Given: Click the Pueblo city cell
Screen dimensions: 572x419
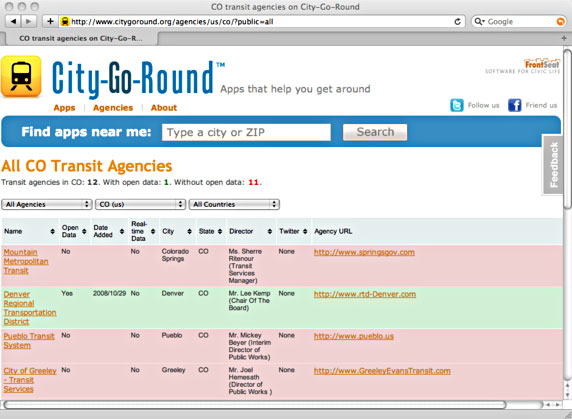Looking at the screenshot, I should [x=172, y=335].
